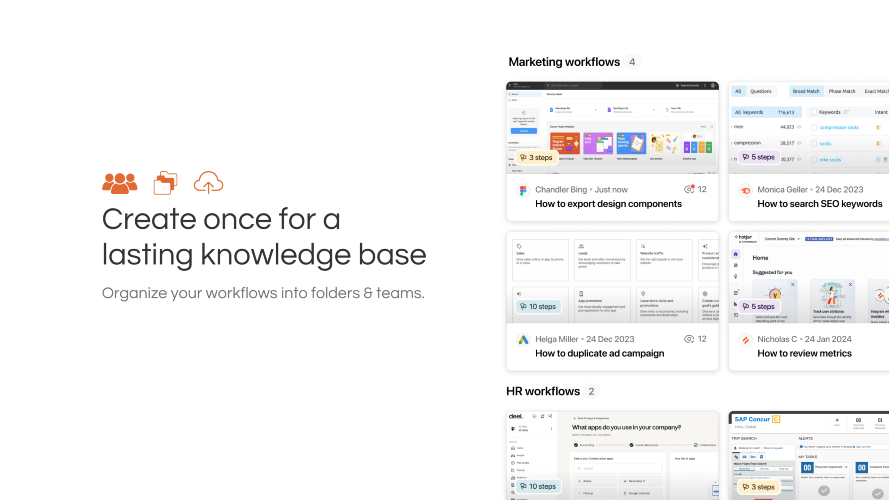Screen dimensions: 889x500
Task: Toggle eye icon next to 44,323
Action: [x=800, y=127]
